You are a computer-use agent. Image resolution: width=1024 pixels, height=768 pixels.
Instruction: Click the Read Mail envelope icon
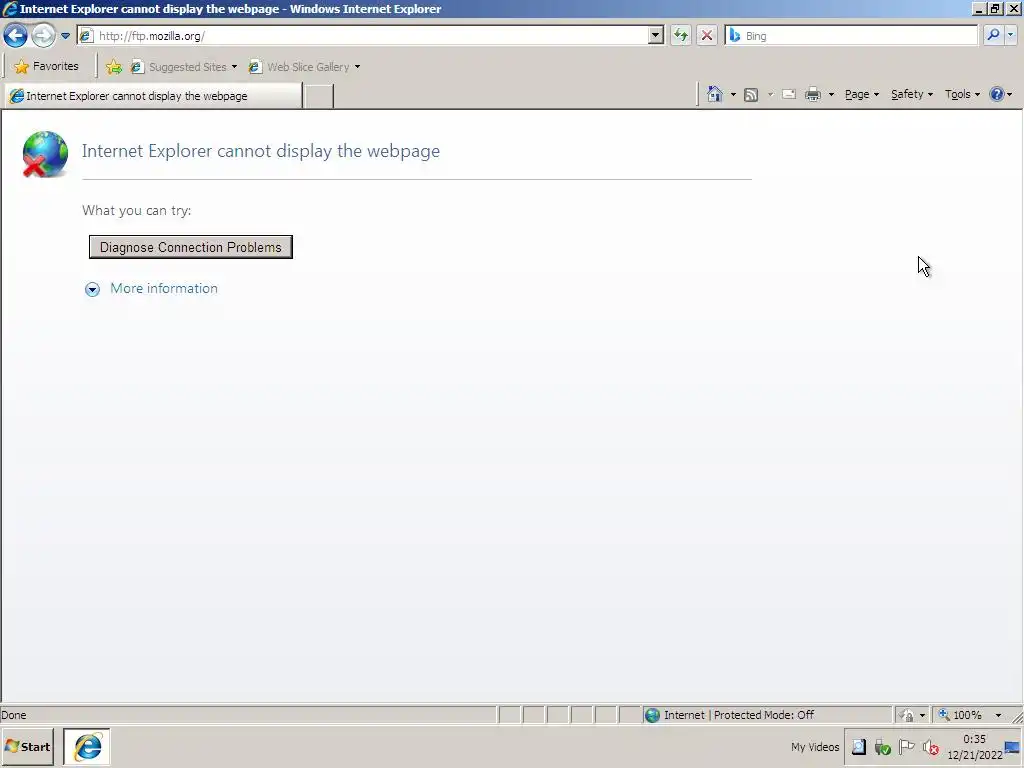789,95
